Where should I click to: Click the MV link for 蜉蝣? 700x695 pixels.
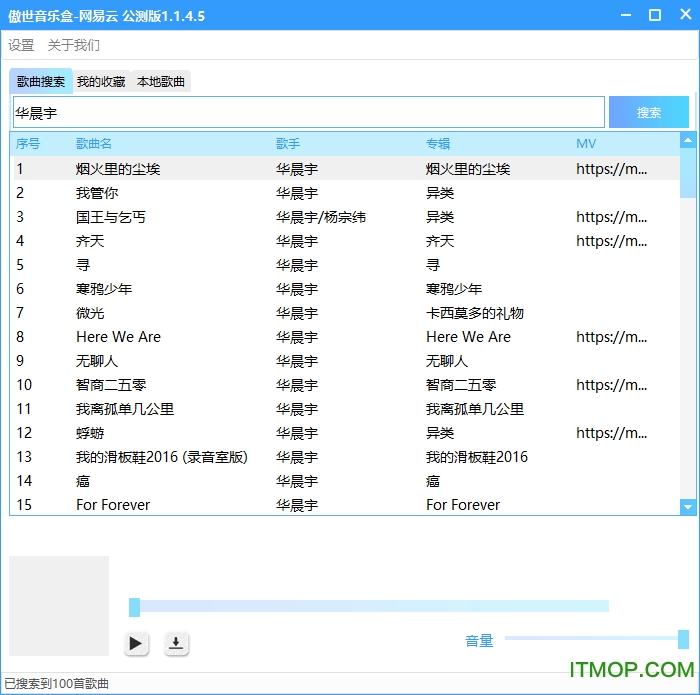[x=612, y=433]
